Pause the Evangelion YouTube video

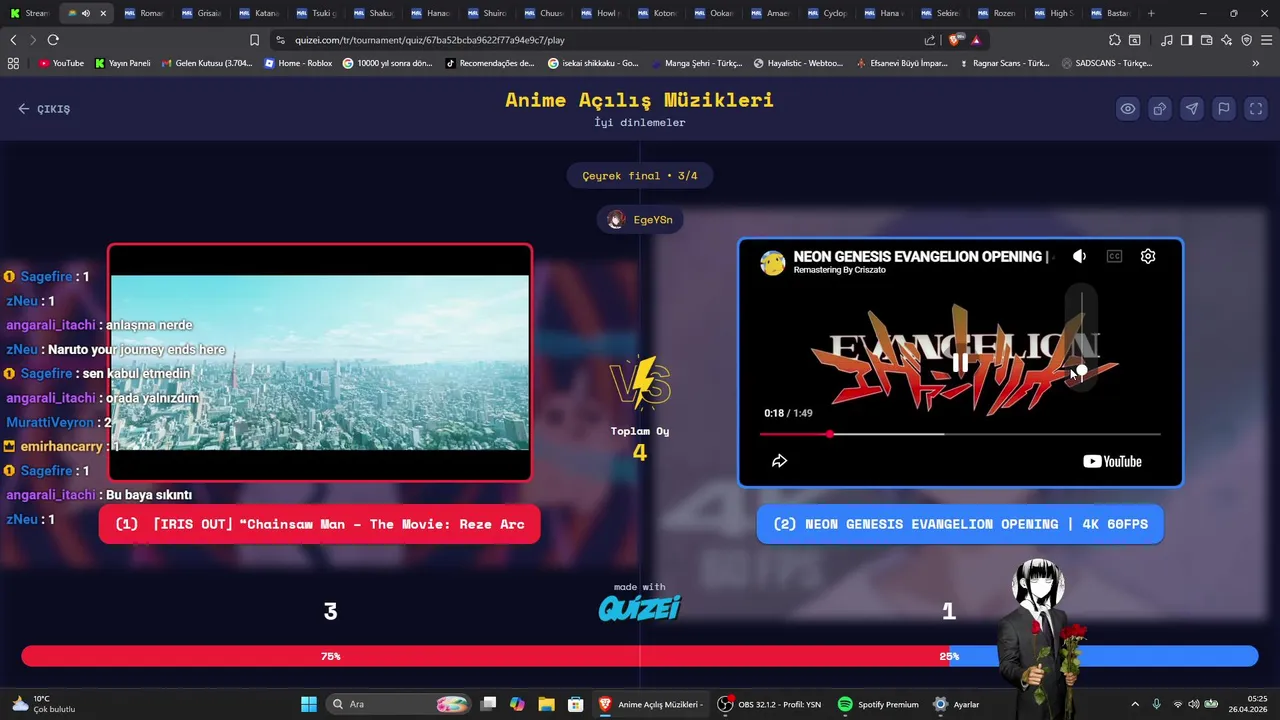(x=960, y=362)
